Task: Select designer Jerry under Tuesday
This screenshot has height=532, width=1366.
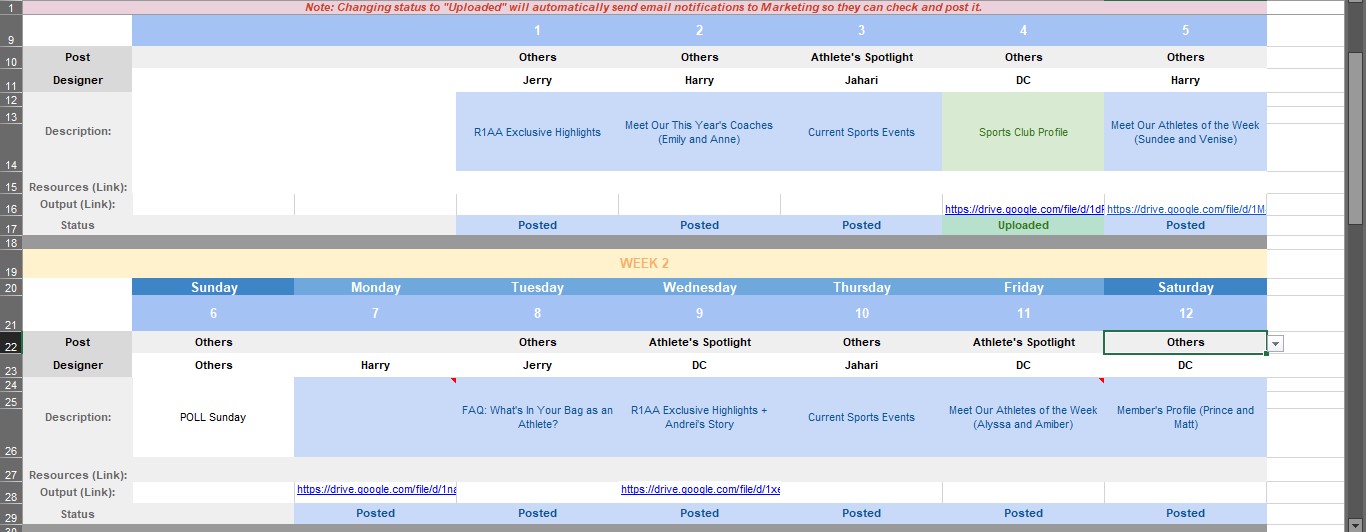Action: click(x=538, y=365)
